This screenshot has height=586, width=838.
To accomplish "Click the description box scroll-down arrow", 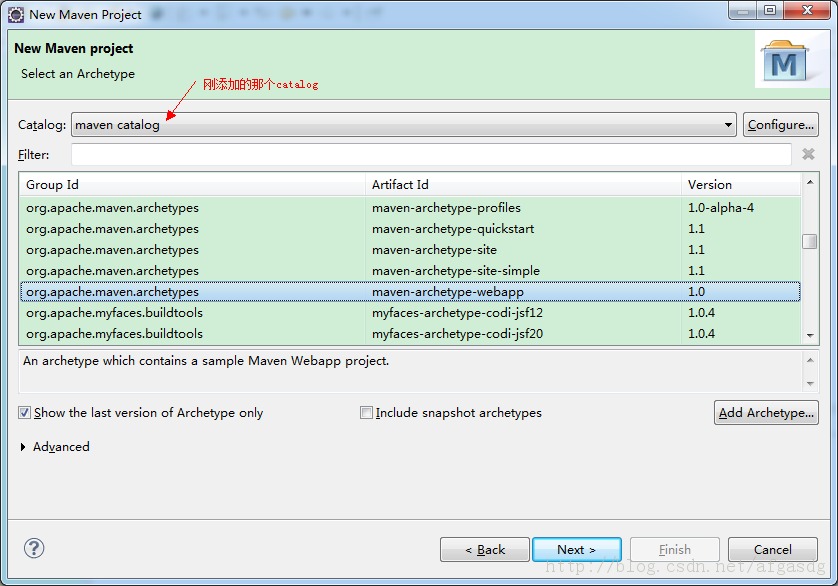I will 810,384.
